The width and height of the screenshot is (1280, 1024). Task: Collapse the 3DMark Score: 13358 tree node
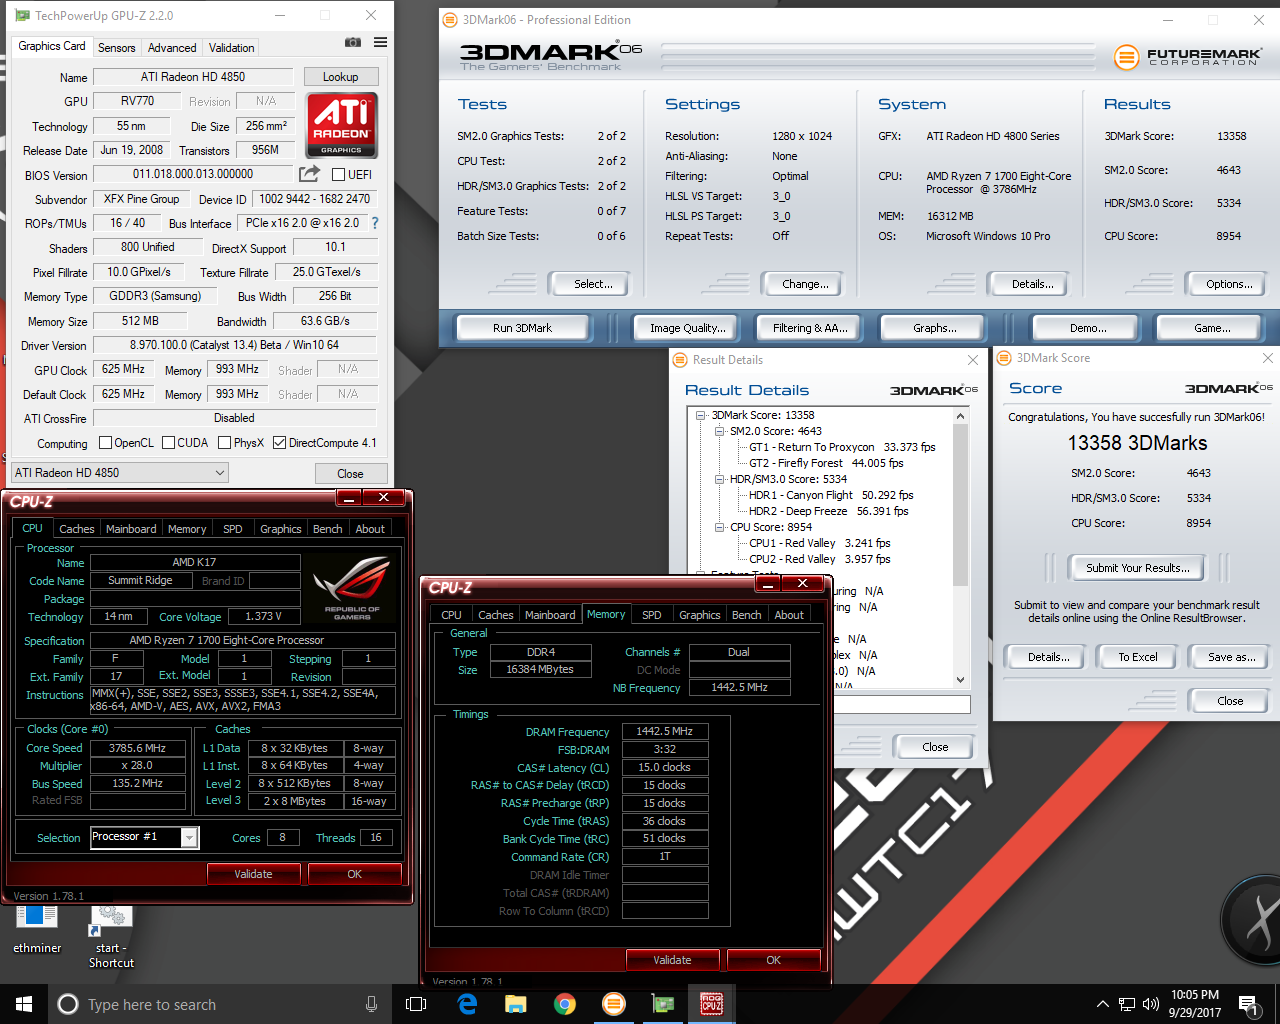(701, 415)
